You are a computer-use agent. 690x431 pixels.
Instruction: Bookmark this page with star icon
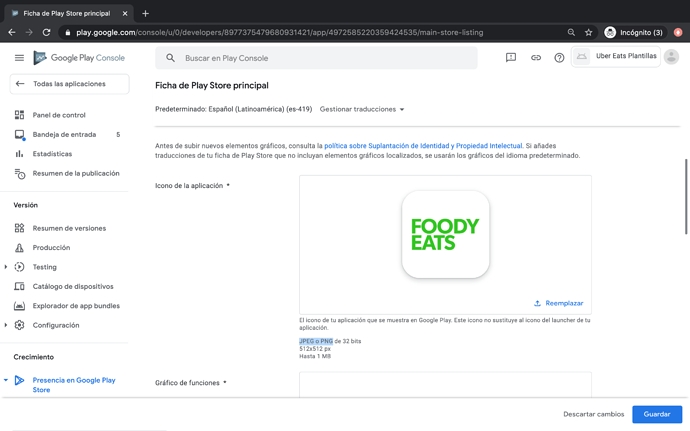tap(588, 32)
